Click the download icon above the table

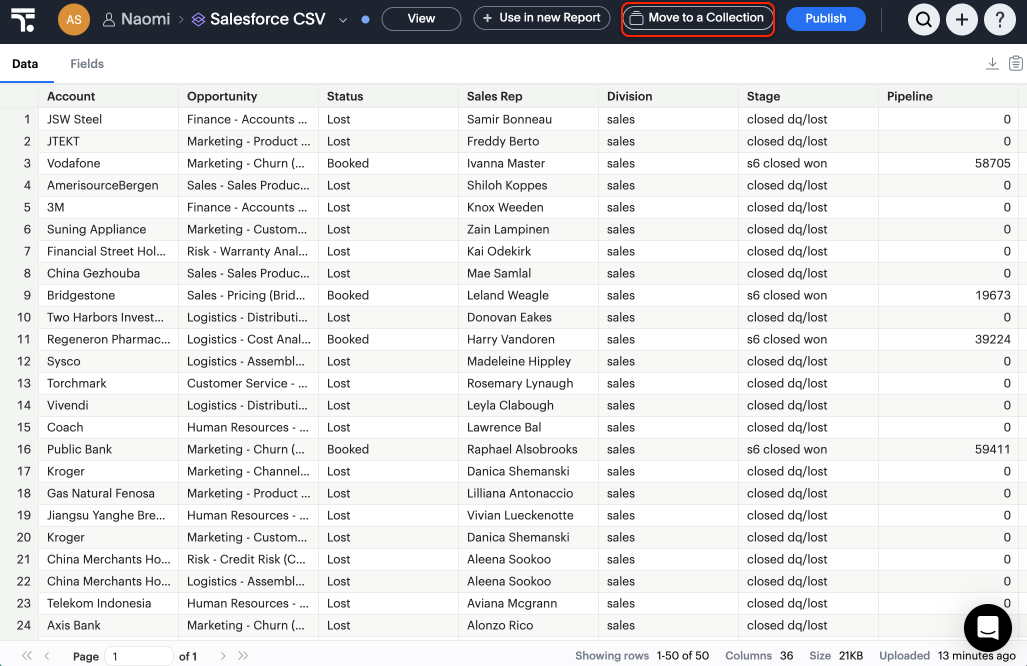991,62
